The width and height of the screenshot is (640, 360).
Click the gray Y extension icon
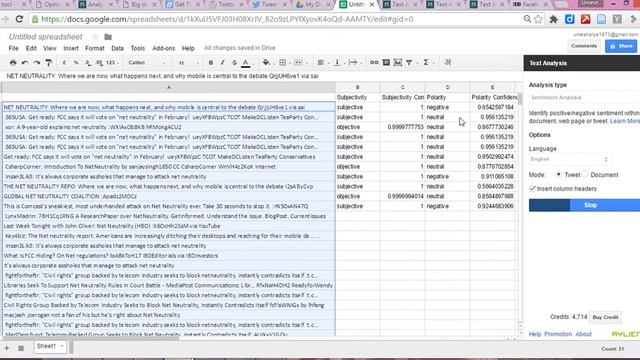click(x=617, y=19)
